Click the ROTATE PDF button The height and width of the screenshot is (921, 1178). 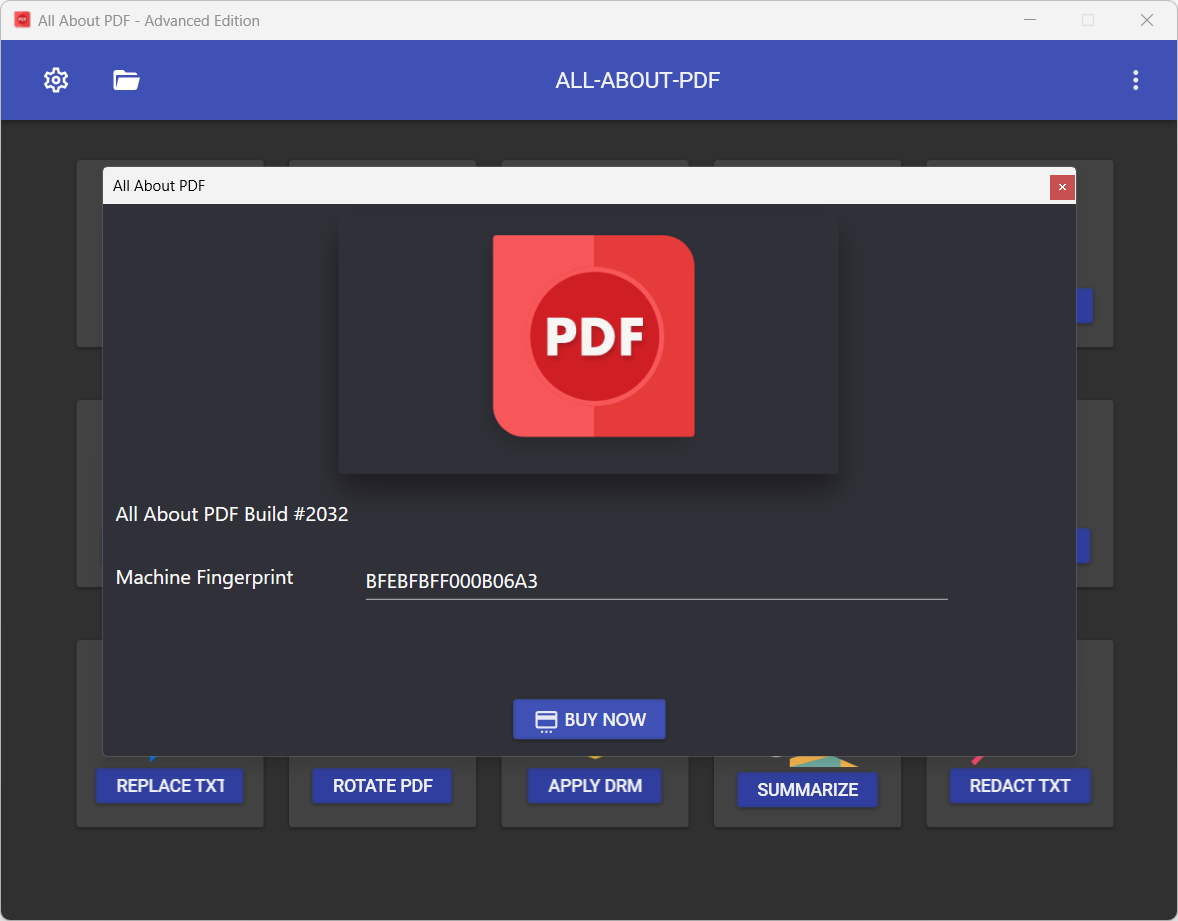(382, 786)
